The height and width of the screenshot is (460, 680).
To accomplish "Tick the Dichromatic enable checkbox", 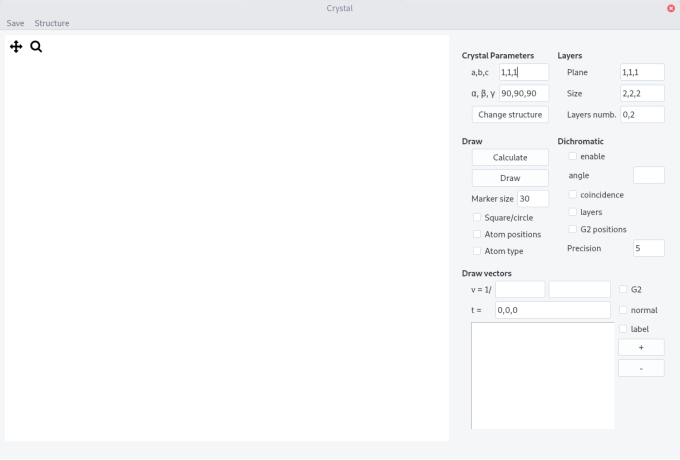I will 572,156.
